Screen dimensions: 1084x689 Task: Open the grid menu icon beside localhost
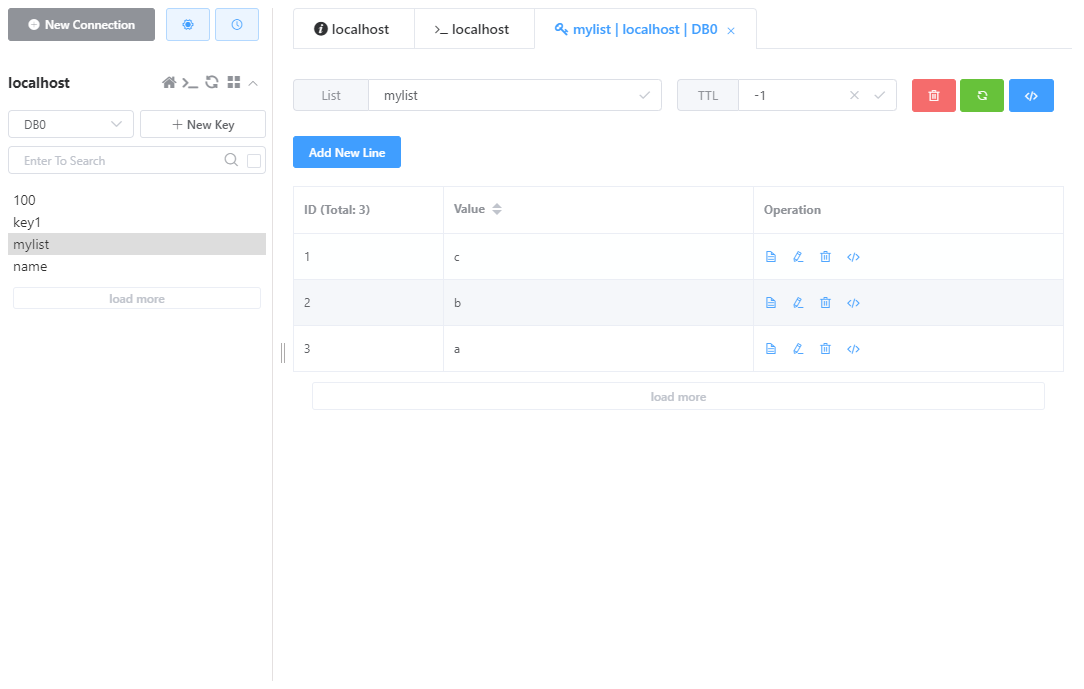[x=234, y=82]
